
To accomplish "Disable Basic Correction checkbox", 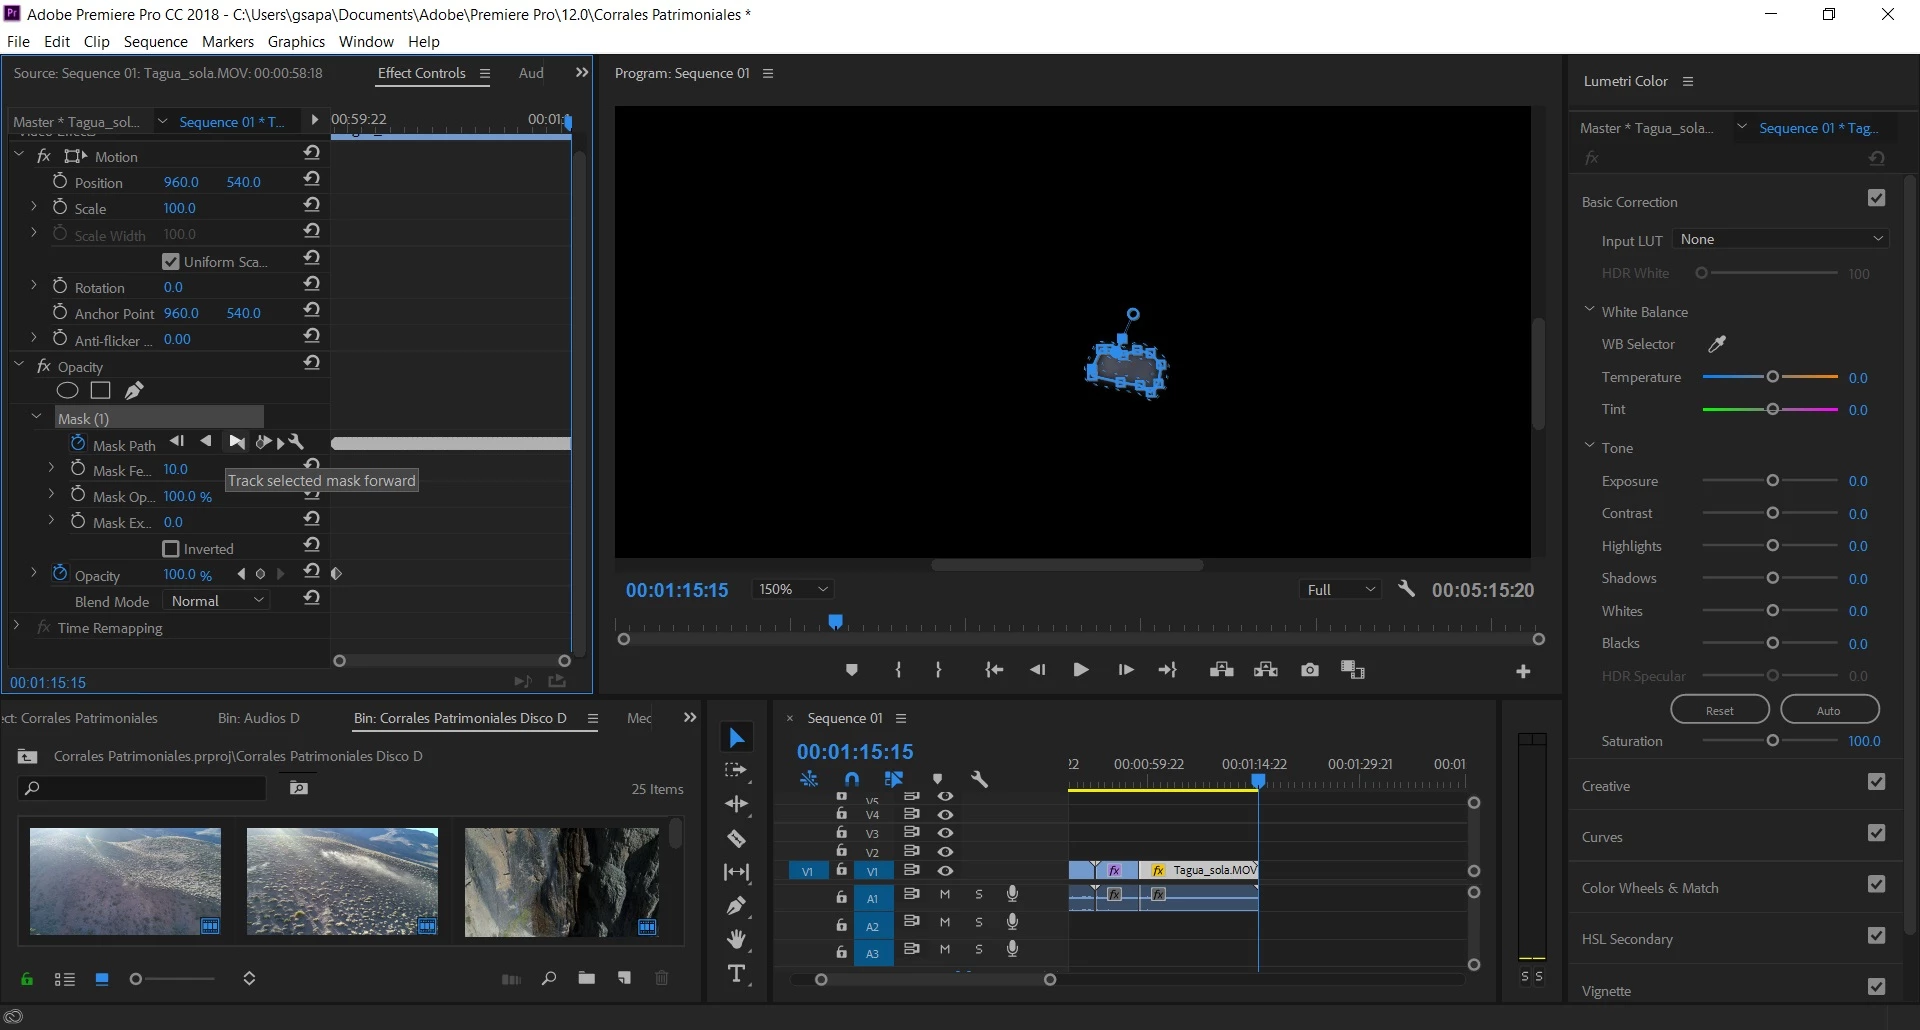I will click(x=1876, y=198).
